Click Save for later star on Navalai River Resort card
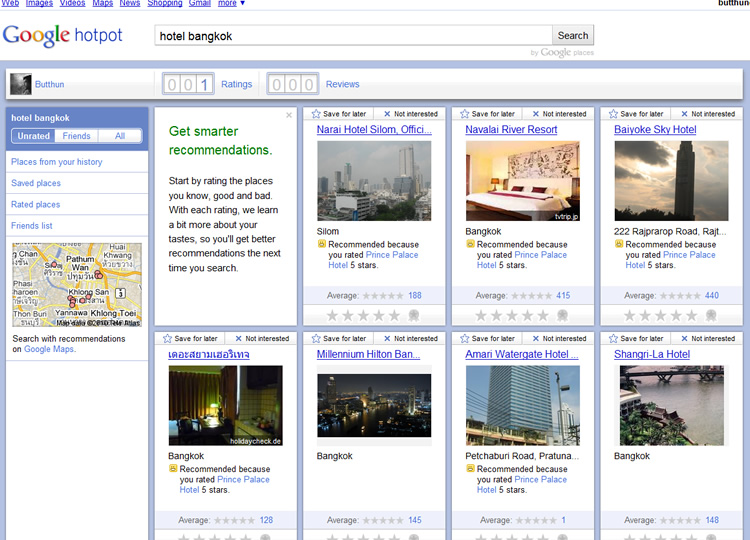Image resolution: width=750 pixels, height=540 pixels. click(464, 114)
